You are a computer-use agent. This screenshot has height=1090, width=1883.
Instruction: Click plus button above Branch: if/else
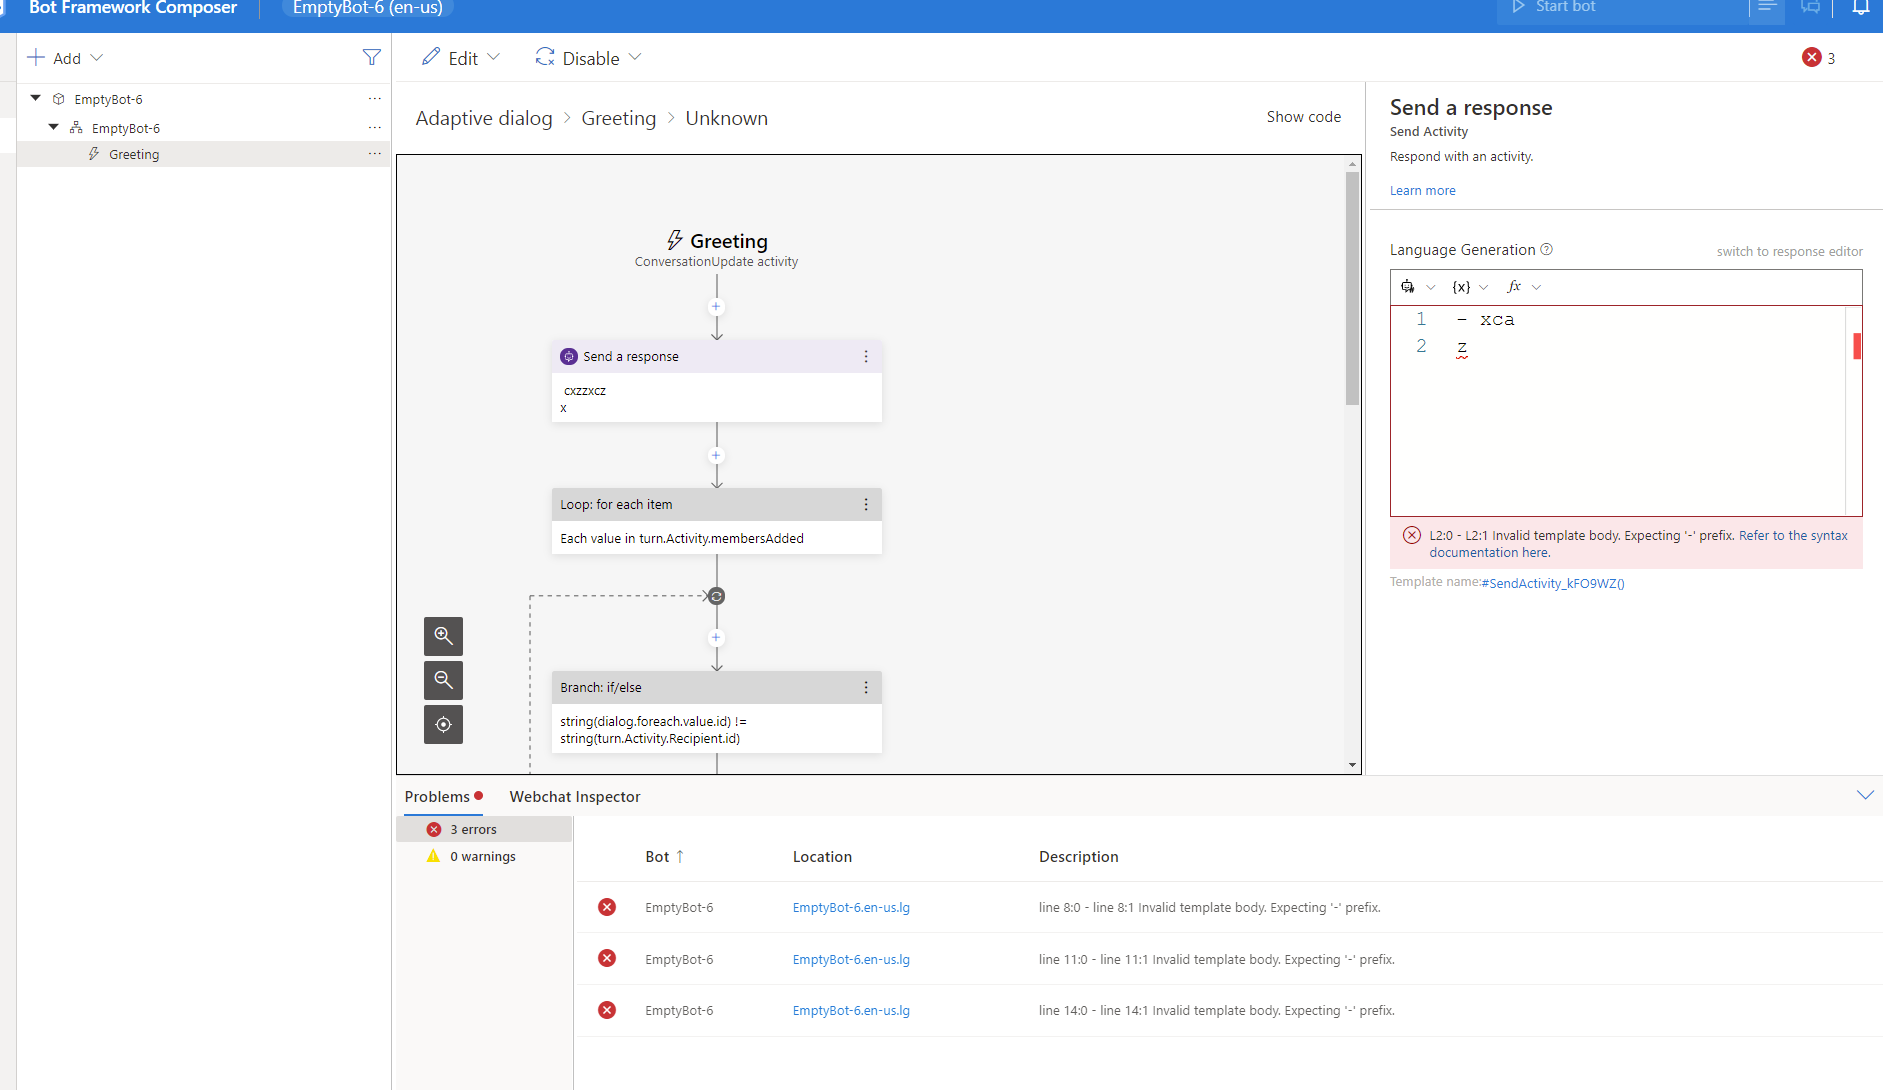click(716, 638)
